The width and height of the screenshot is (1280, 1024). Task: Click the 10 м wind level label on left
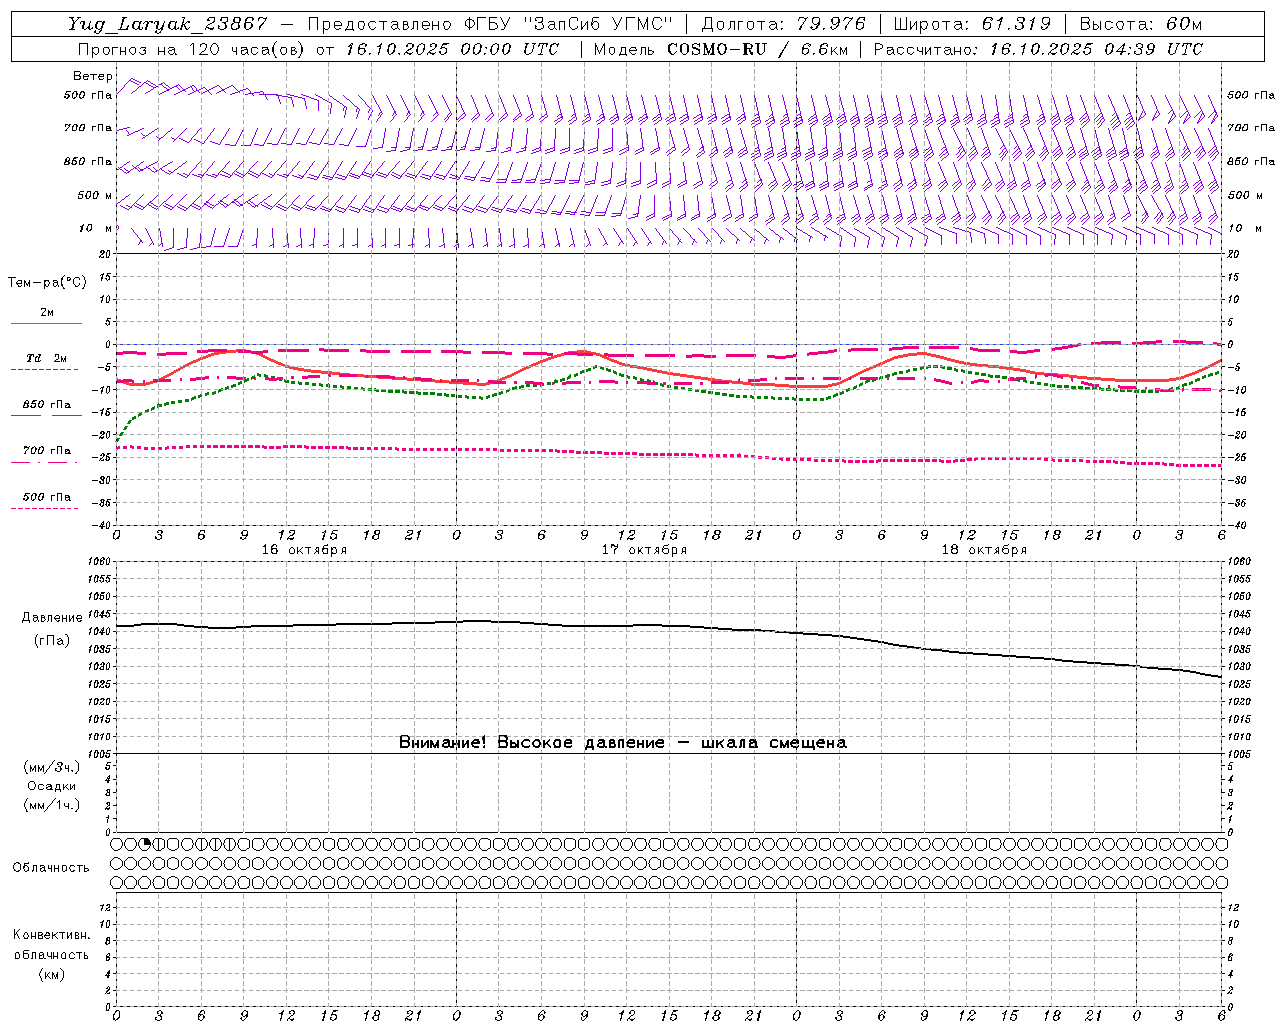(95, 228)
